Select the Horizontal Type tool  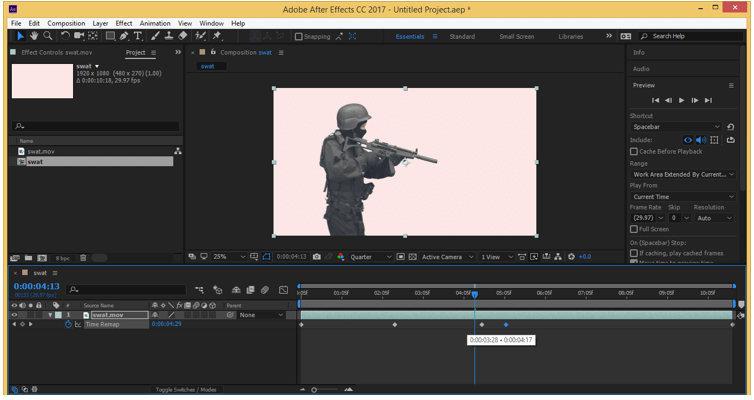138,37
